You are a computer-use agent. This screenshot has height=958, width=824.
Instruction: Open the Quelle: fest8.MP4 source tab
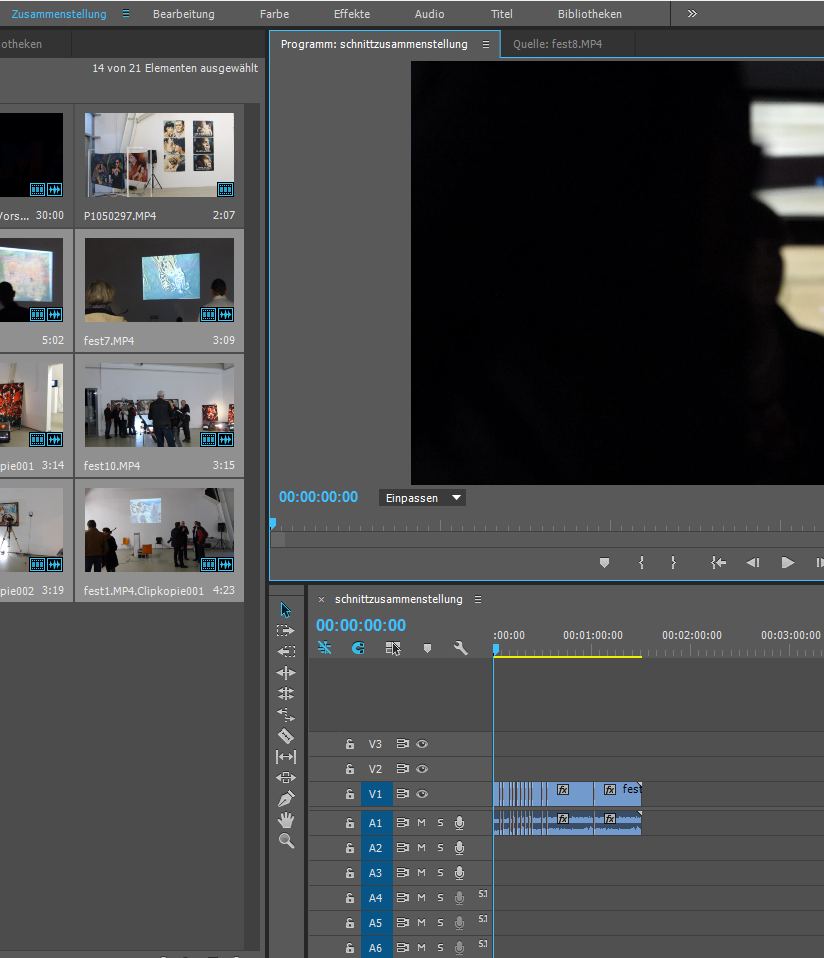pos(558,44)
